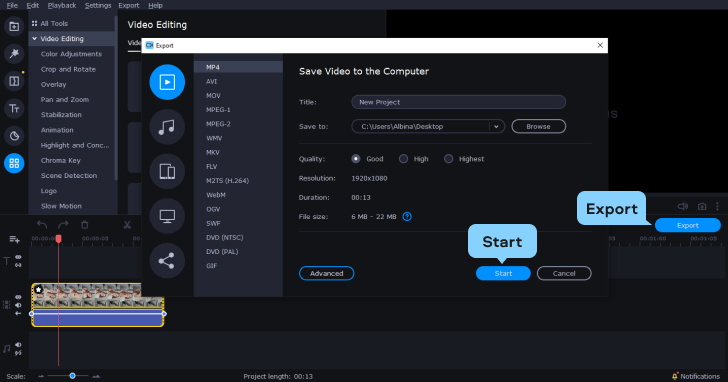The height and width of the screenshot is (382, 728).
Task: Mute the video track audio
Action: (18, 305)
